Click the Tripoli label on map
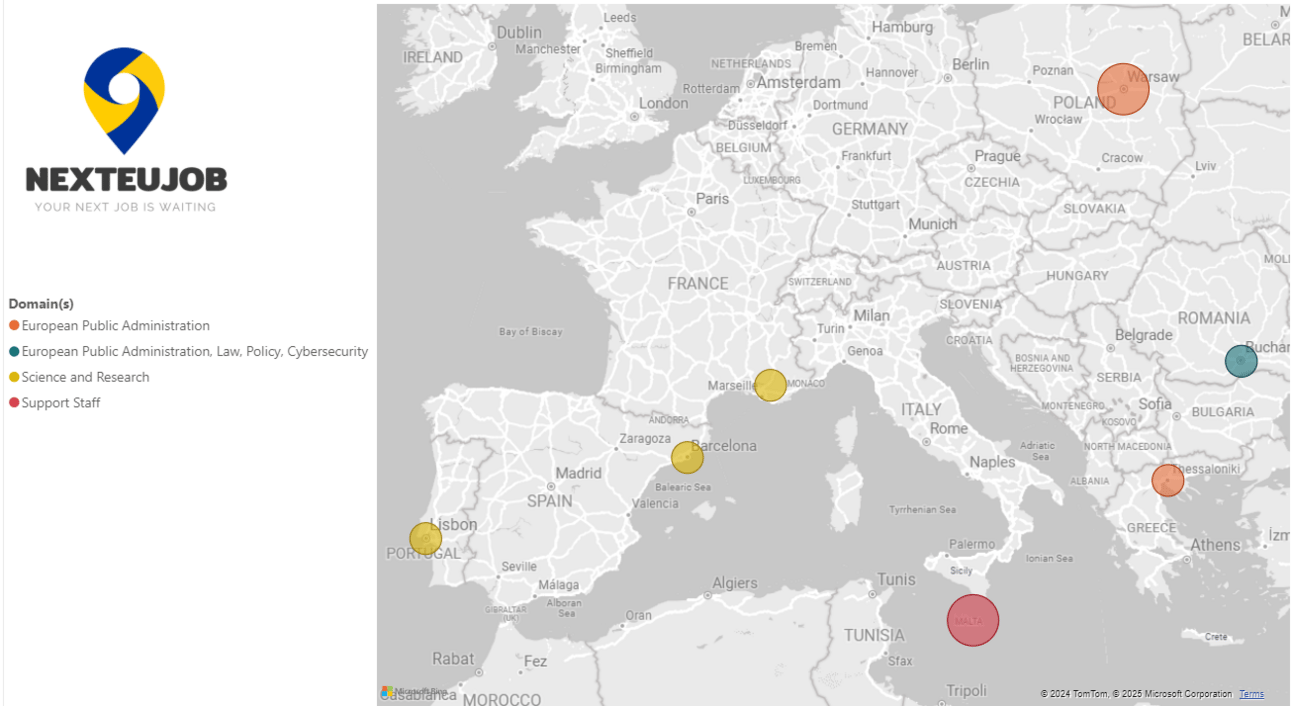 [967, 690]
